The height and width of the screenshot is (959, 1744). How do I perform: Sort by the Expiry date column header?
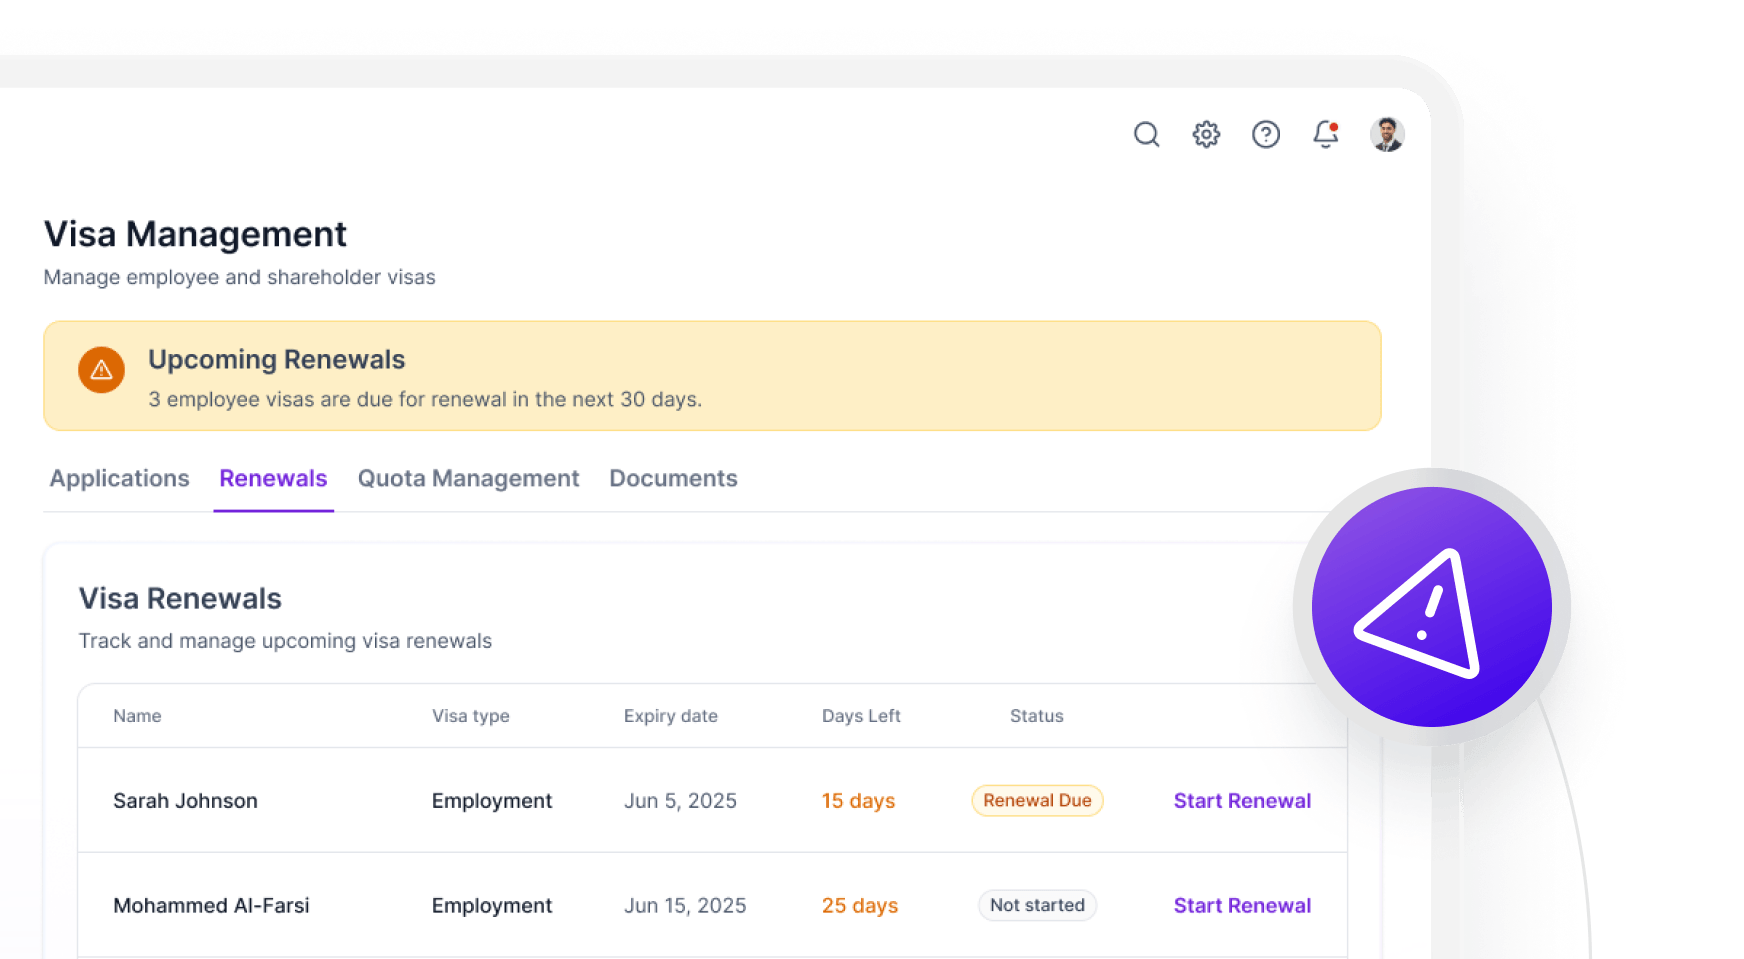tap(670, 716)
